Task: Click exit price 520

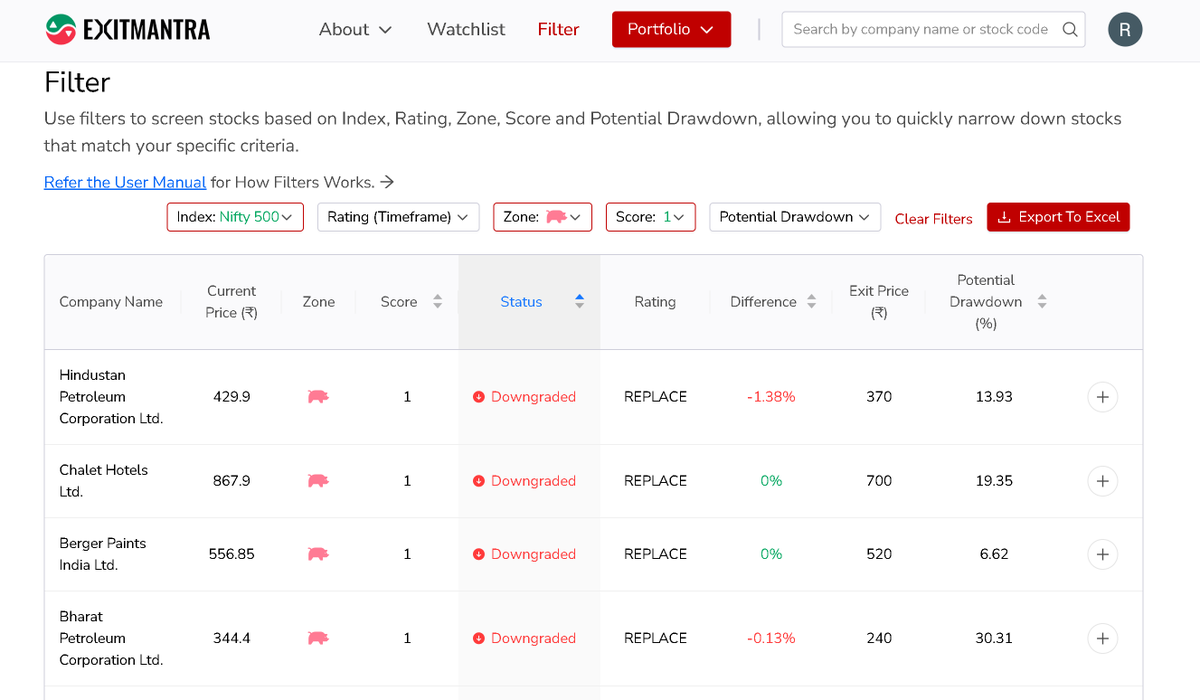Action: click(879, 554)
